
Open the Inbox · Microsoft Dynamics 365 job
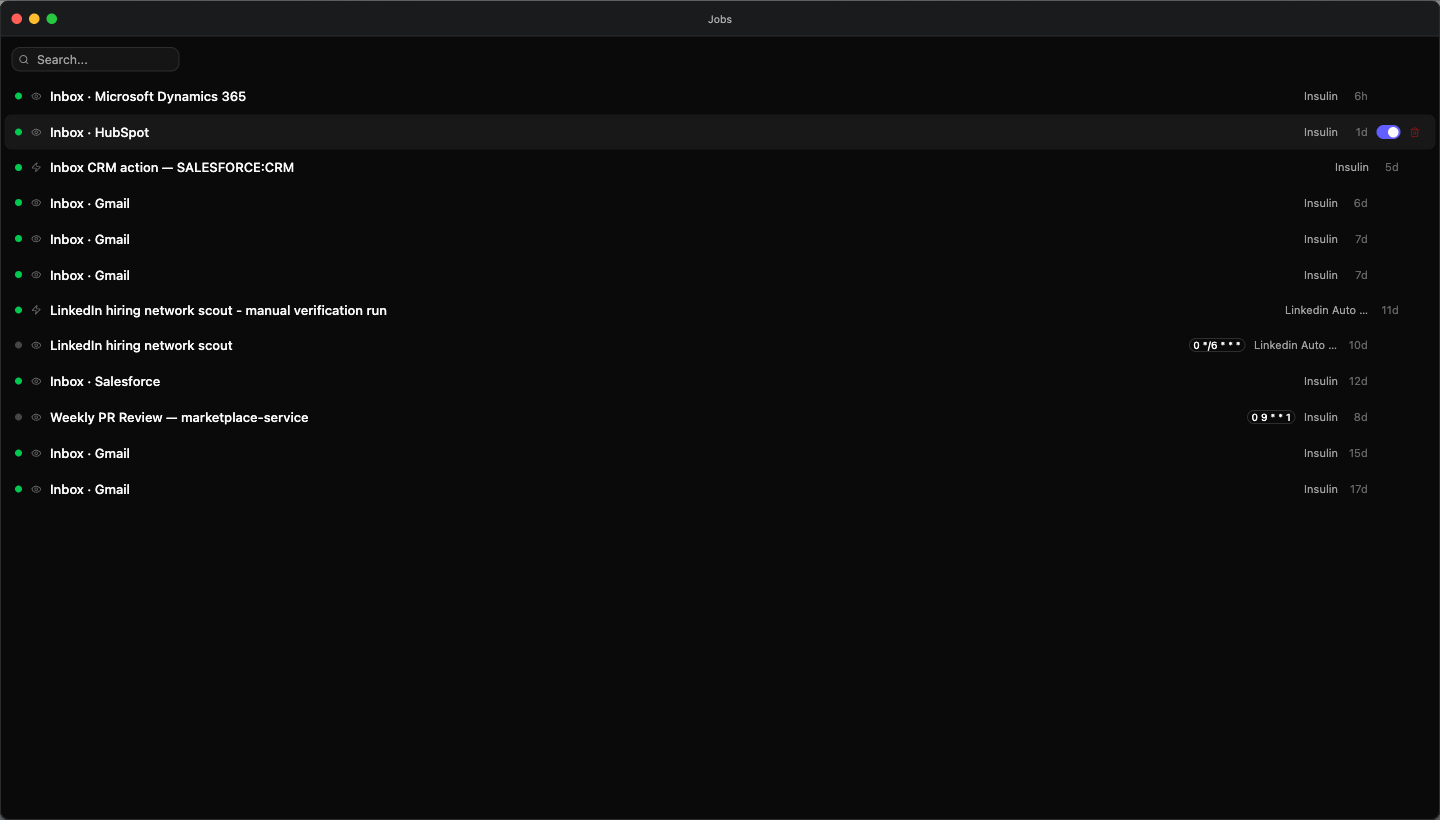click(x=148, y=96)
